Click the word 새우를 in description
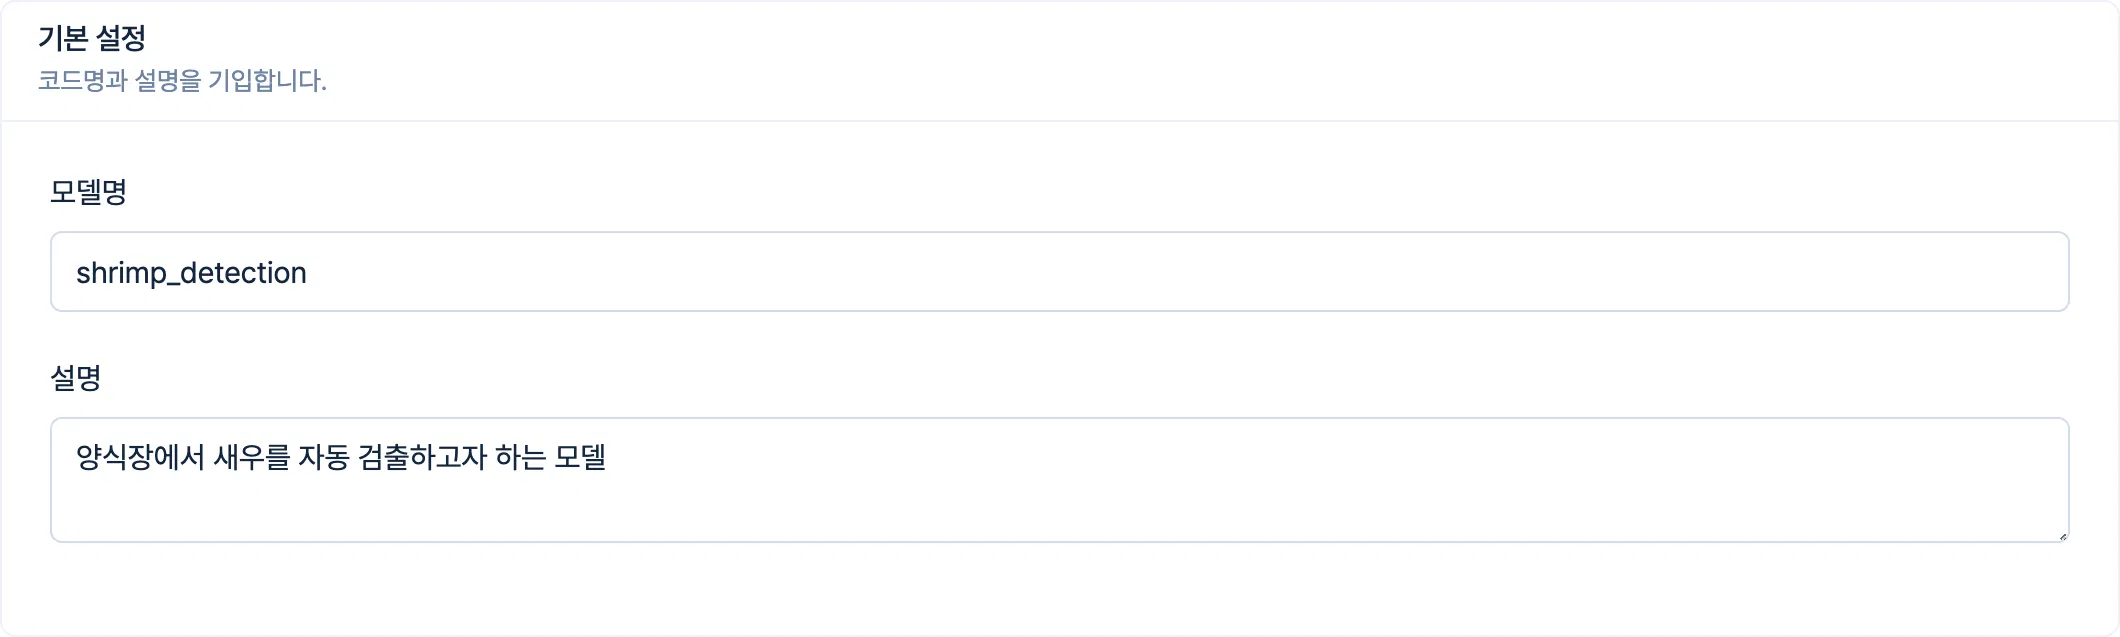Screen dimensions: 2120x637 click(x=251, y=458)
